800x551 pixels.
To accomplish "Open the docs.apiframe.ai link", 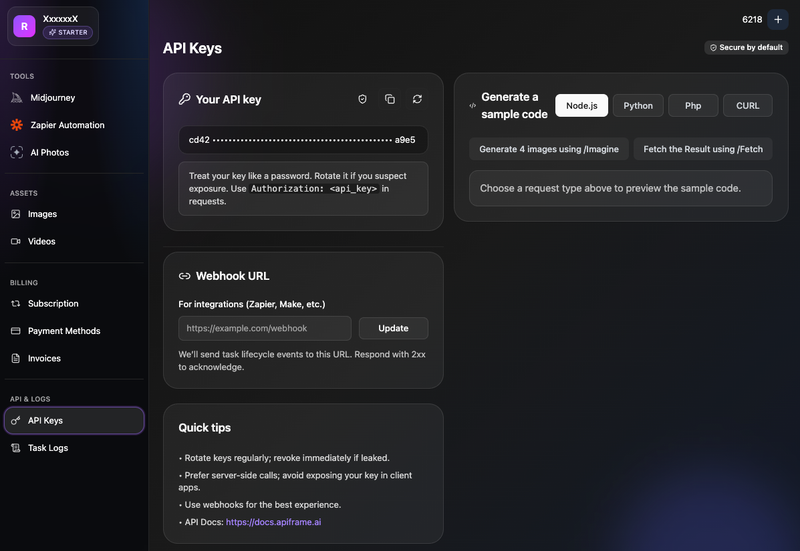I will coord(273,522).
